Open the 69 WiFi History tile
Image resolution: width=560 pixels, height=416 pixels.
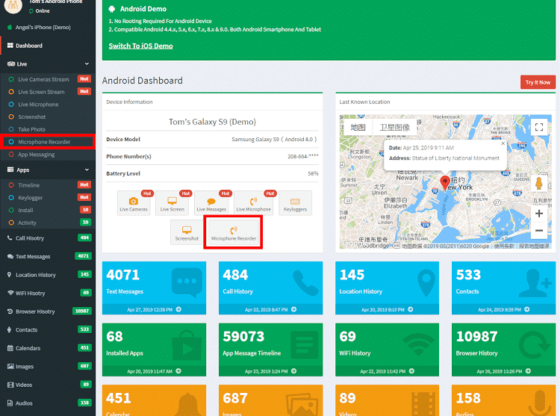[x=387, y=350]
